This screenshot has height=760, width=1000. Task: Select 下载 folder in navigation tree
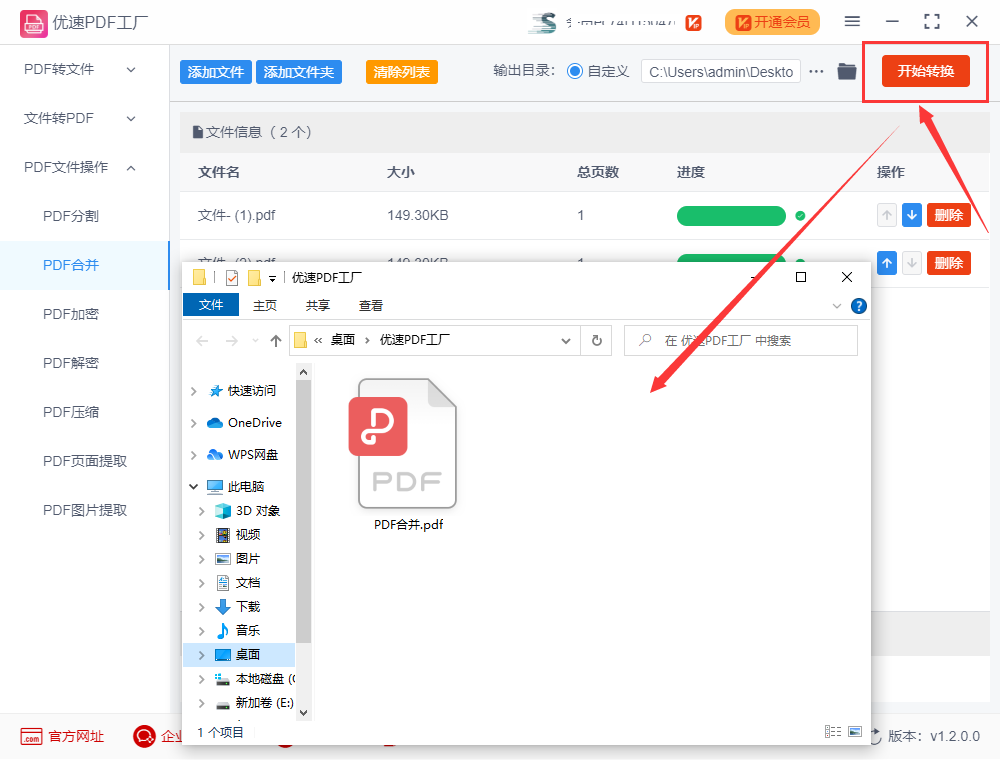(x=238, y=606)
